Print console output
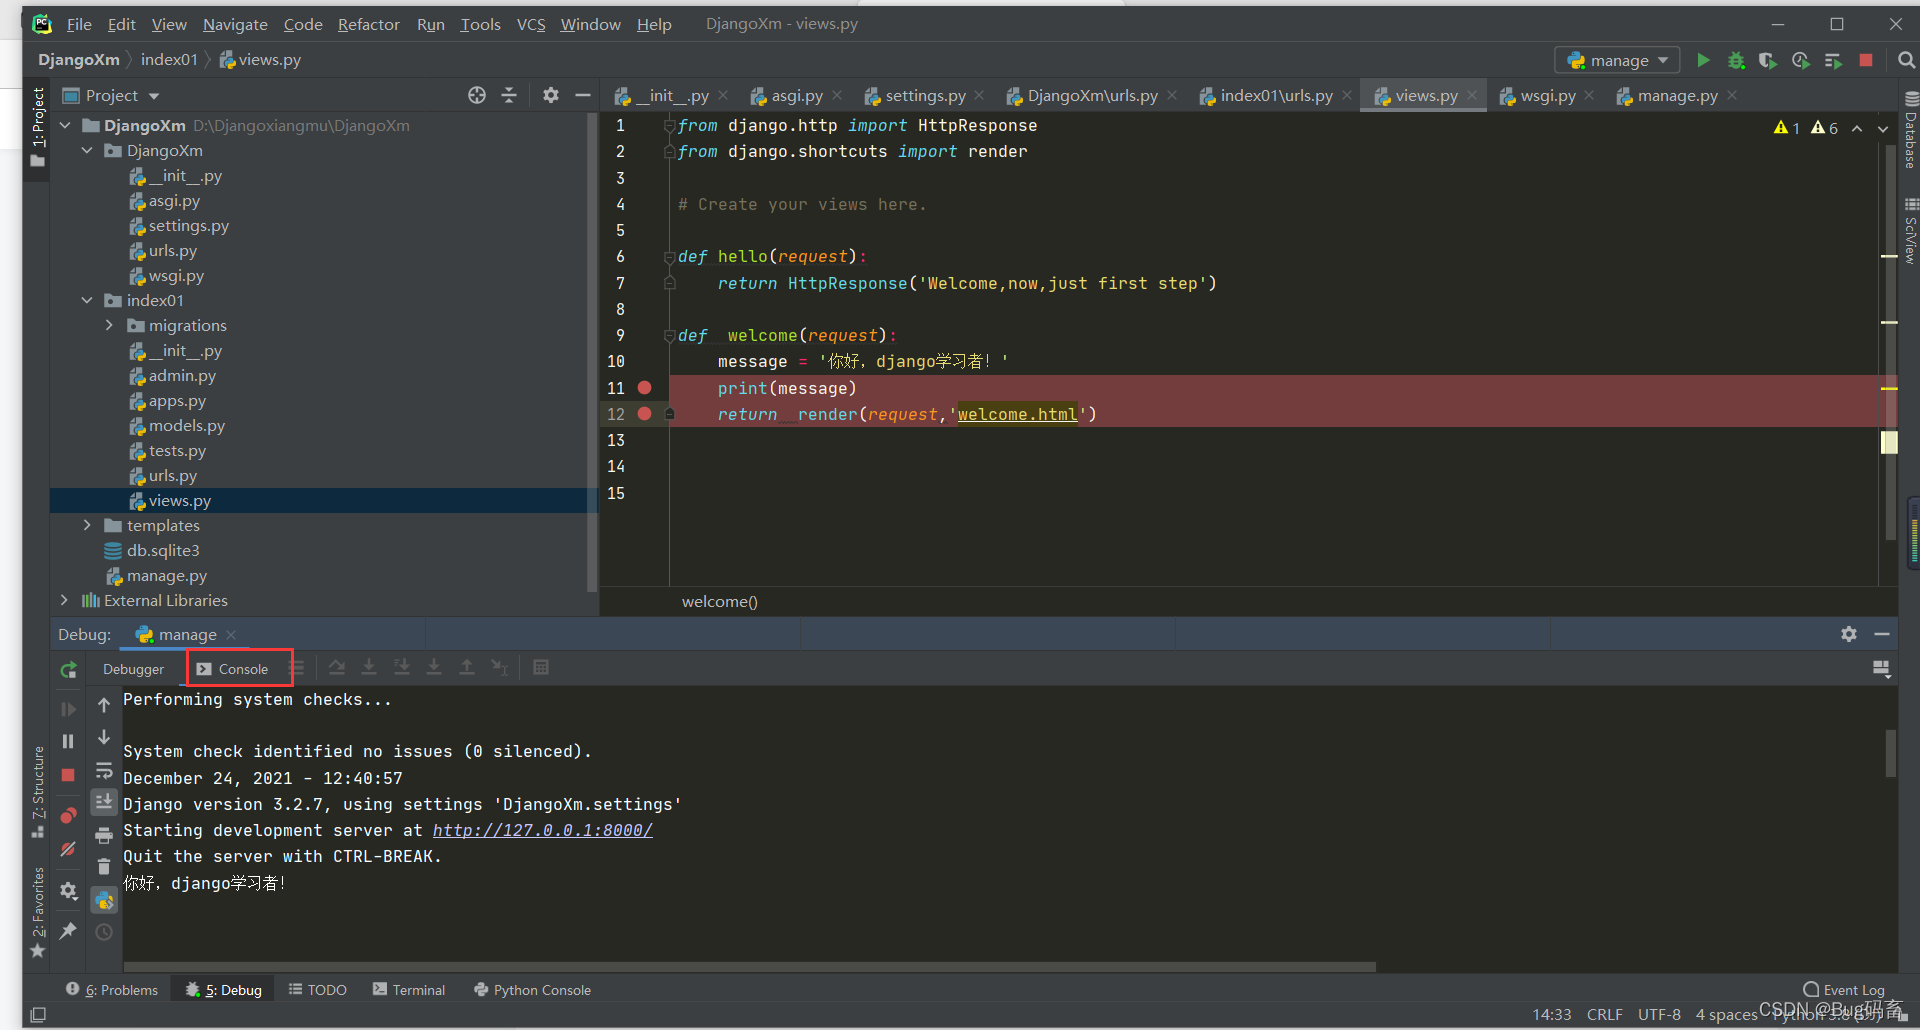The image size is (1920, 1030). click(104, 835)
